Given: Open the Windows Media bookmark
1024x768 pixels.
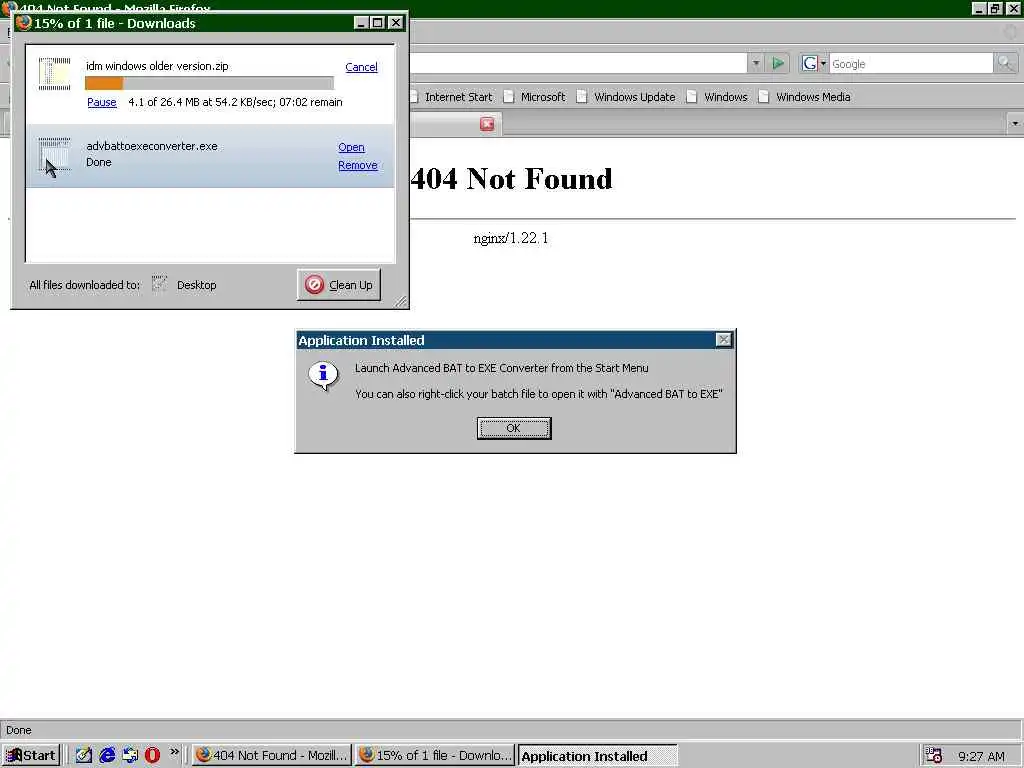Looking at the screenshot, I should (x=813, y=97).
